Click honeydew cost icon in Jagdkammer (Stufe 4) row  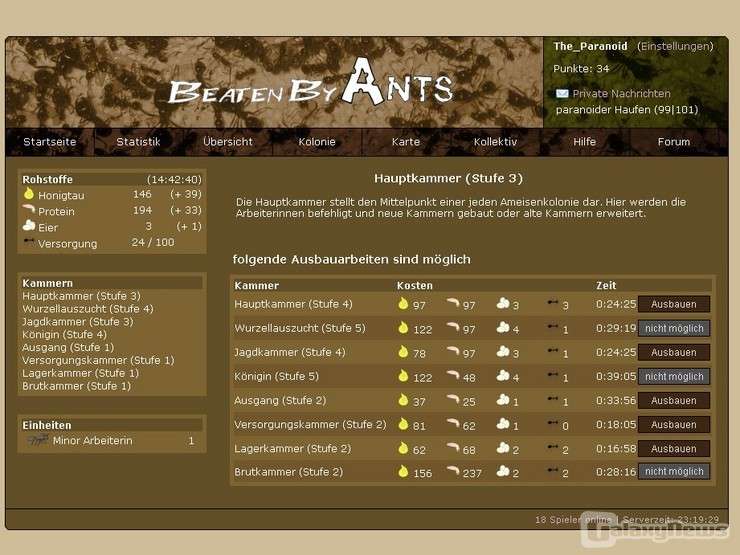[403, 352]
